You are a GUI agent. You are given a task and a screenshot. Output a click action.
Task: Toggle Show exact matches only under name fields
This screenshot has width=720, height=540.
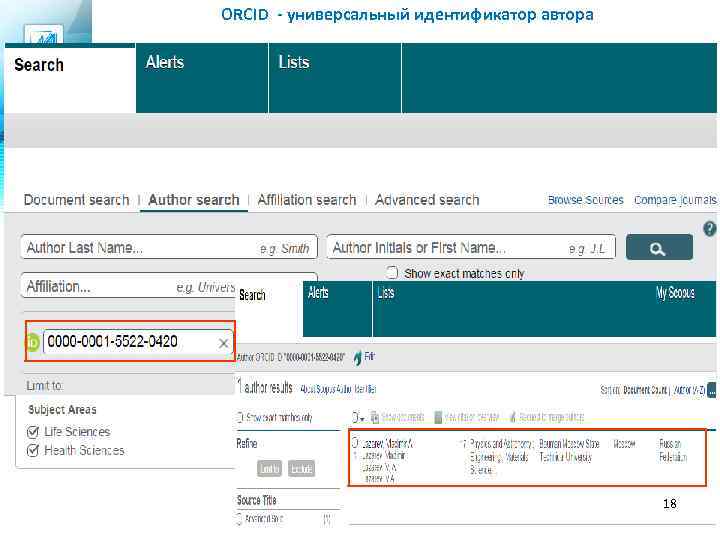(x=392, y=273)
